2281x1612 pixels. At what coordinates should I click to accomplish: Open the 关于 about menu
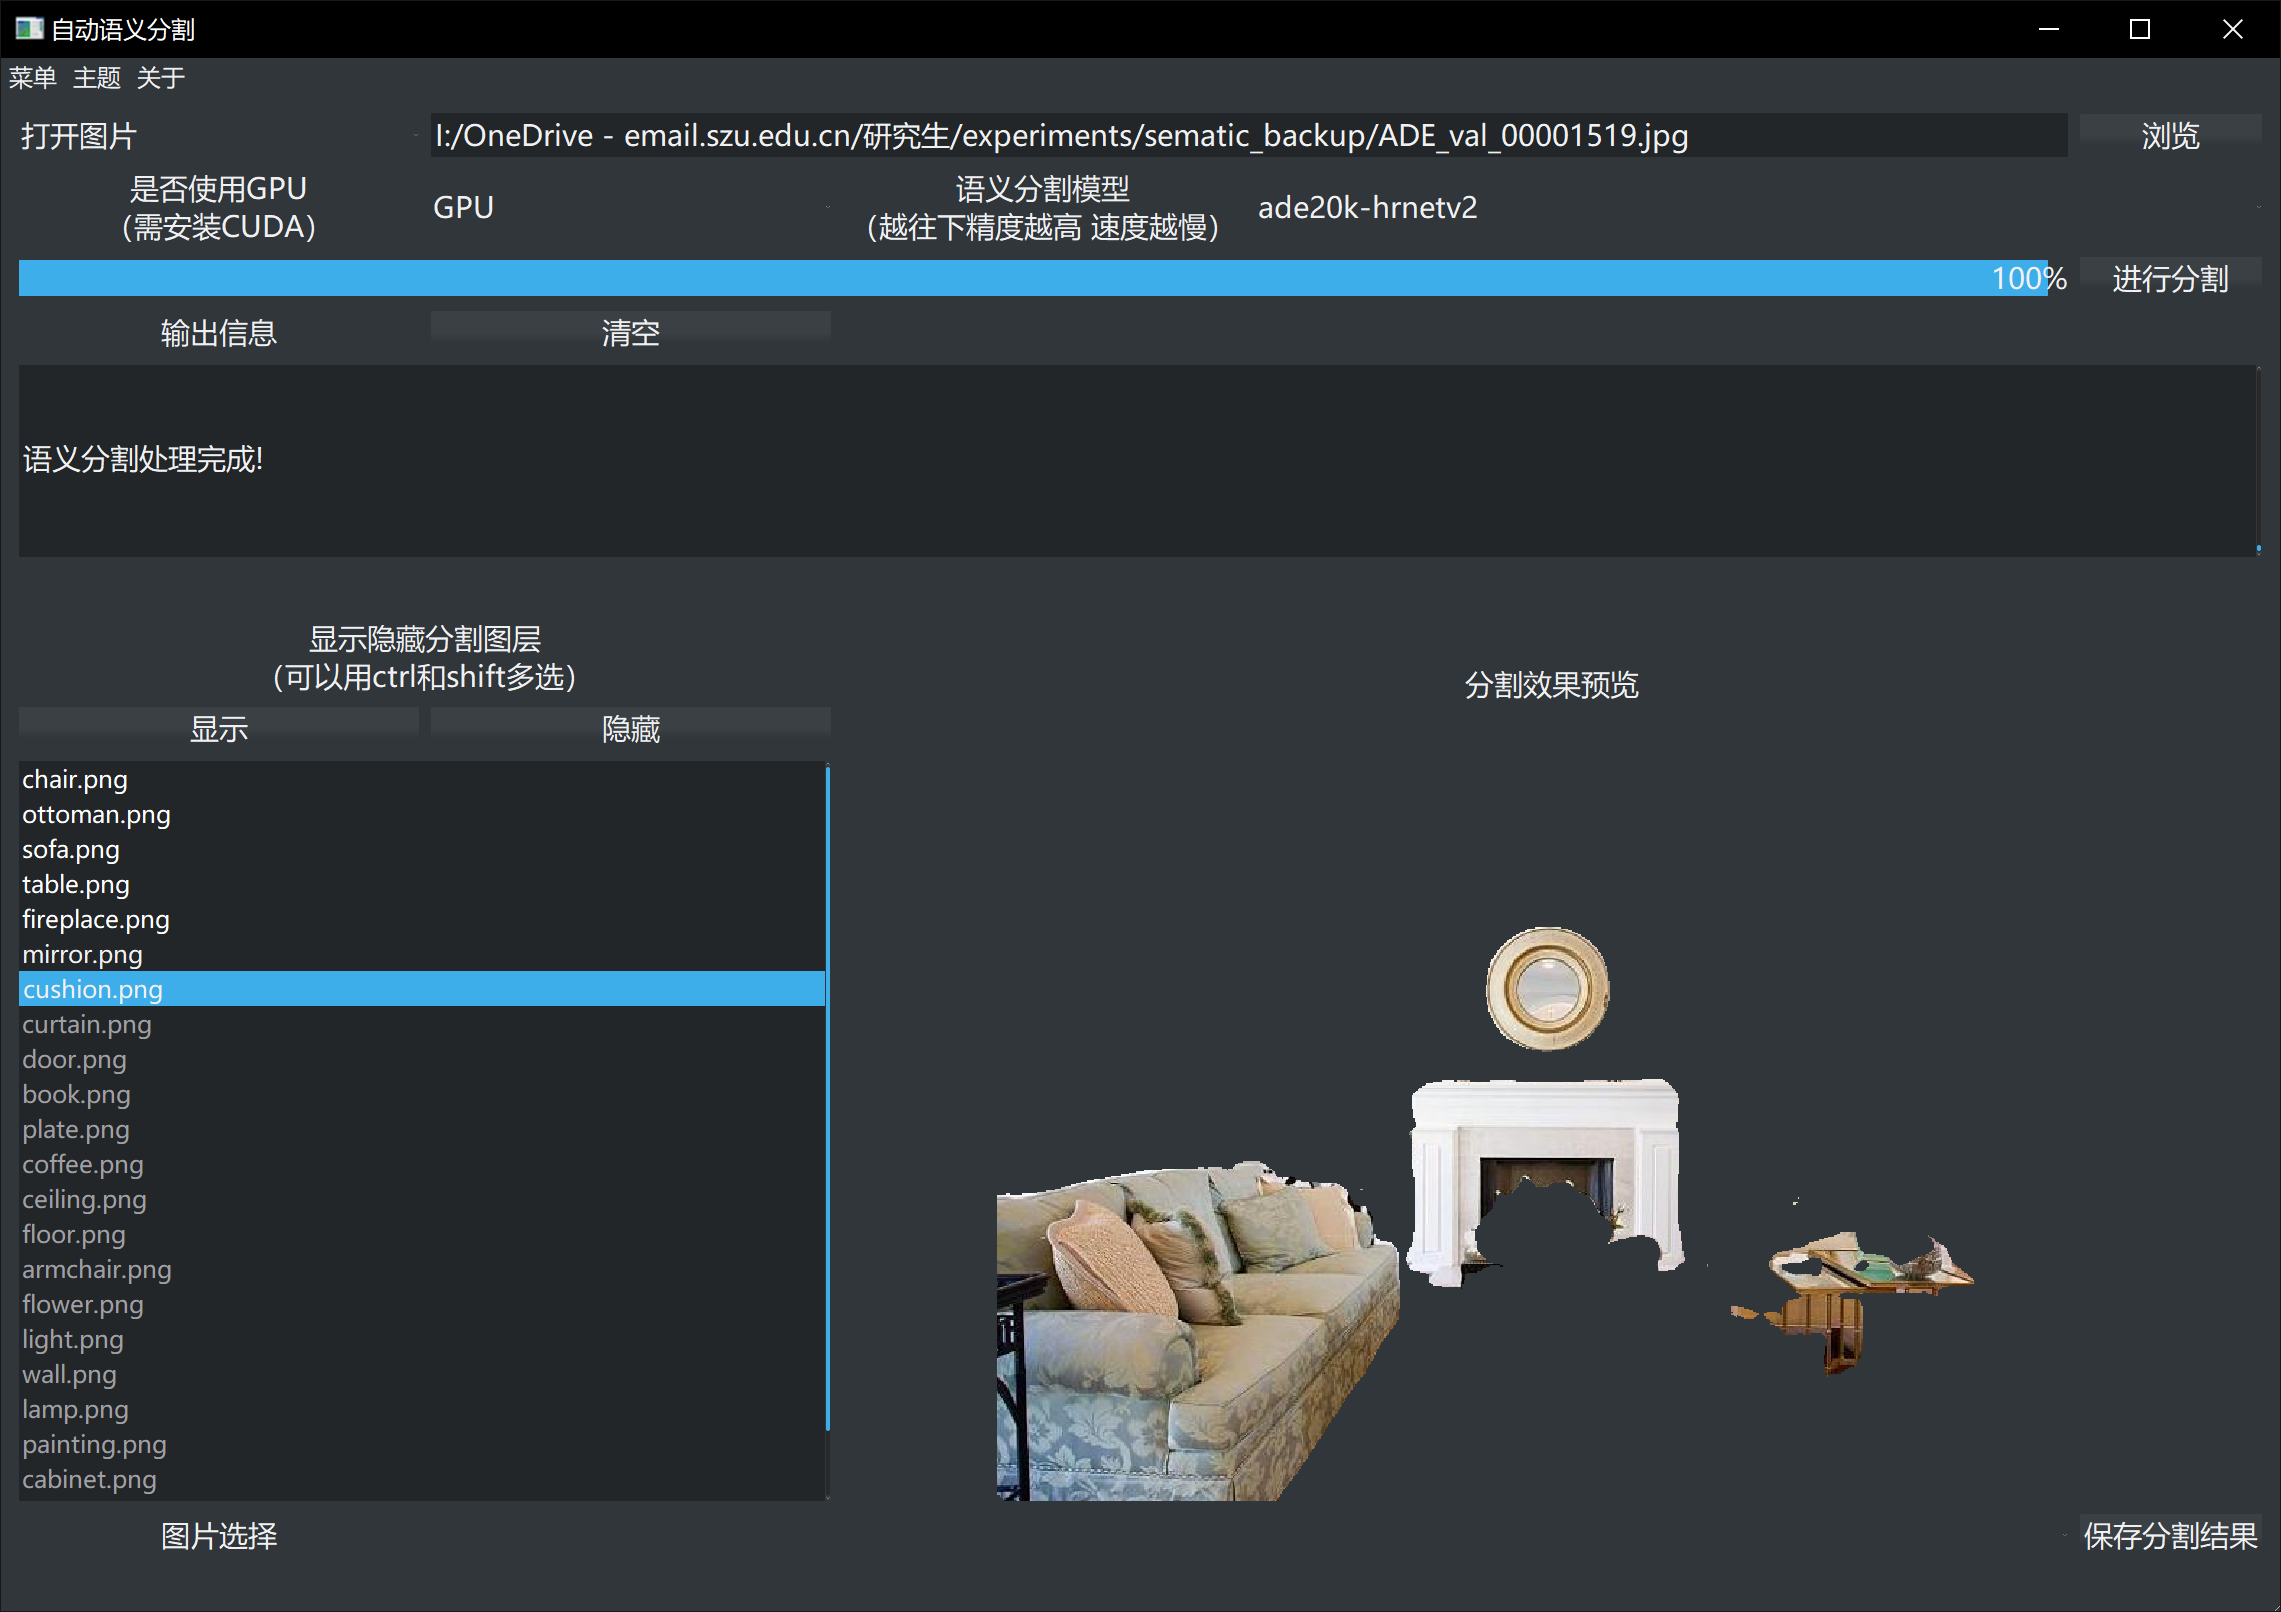(x=160, y=78)
